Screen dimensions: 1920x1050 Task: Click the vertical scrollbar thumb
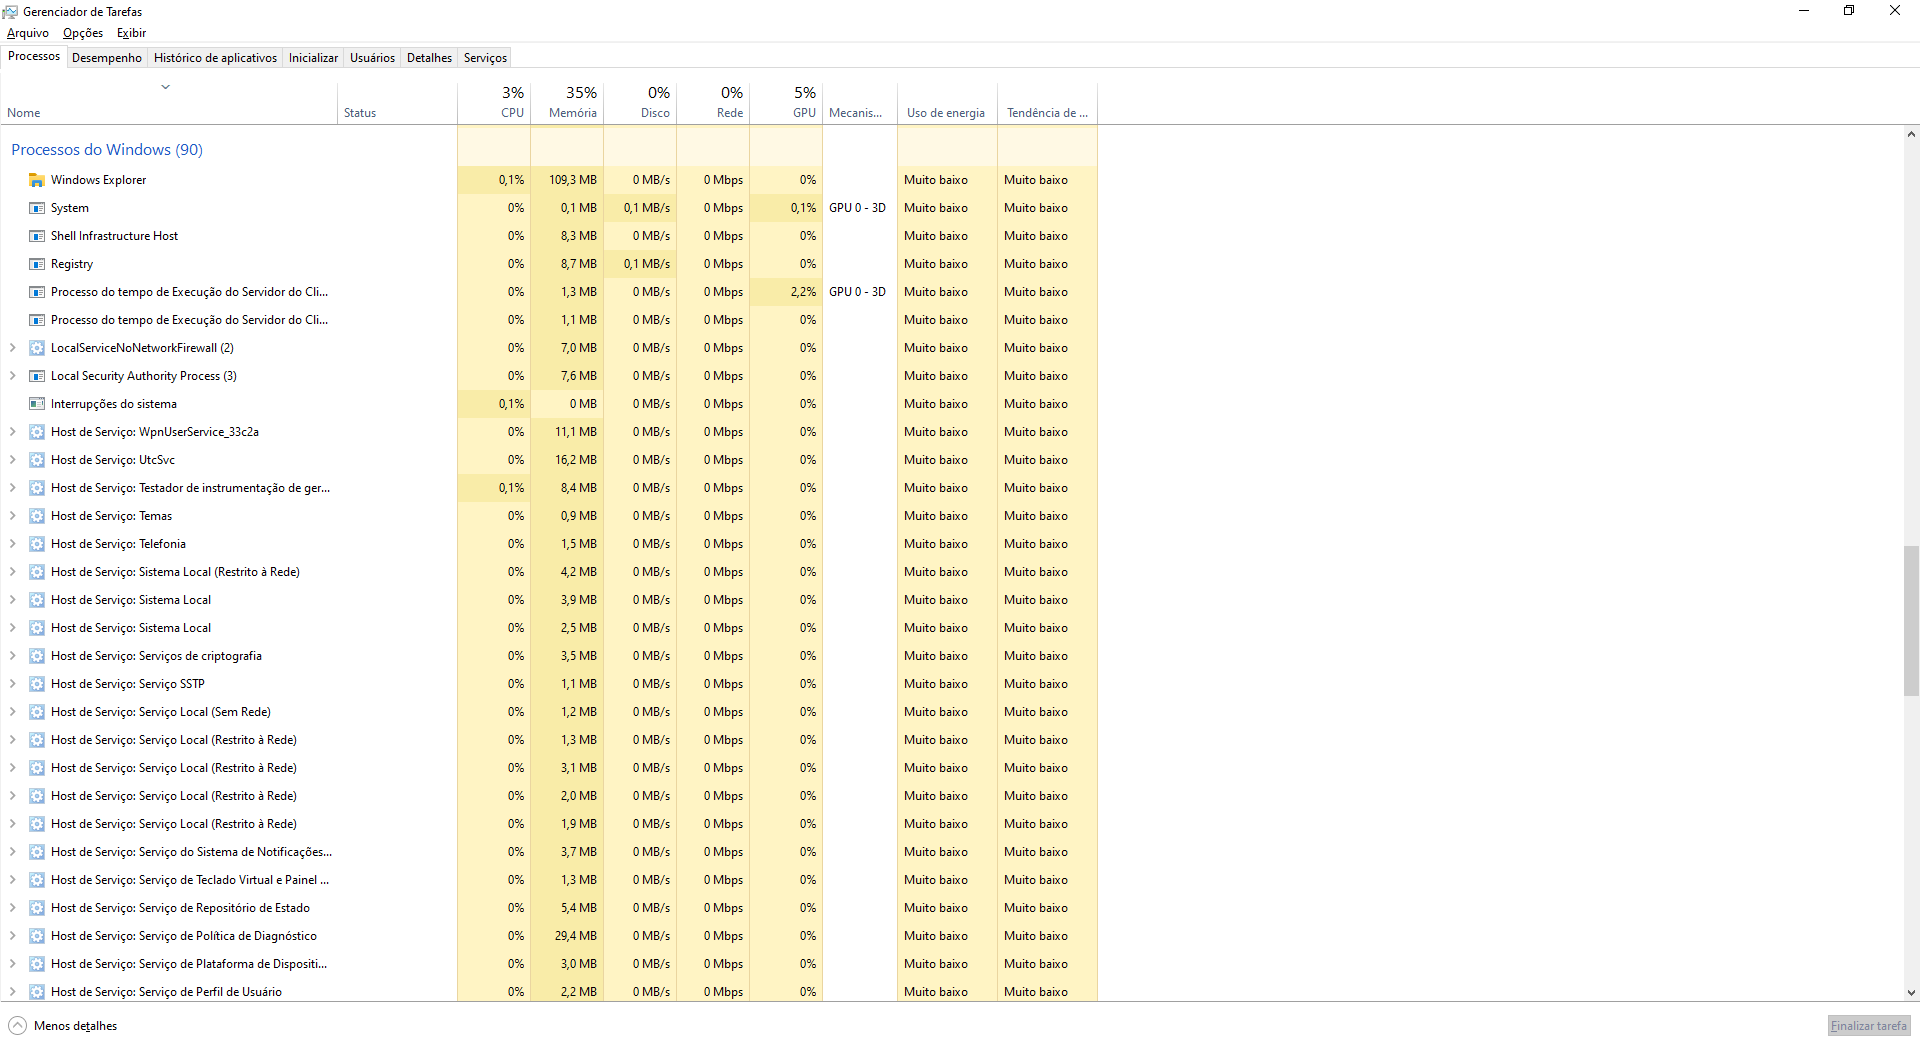(1911, 620)
